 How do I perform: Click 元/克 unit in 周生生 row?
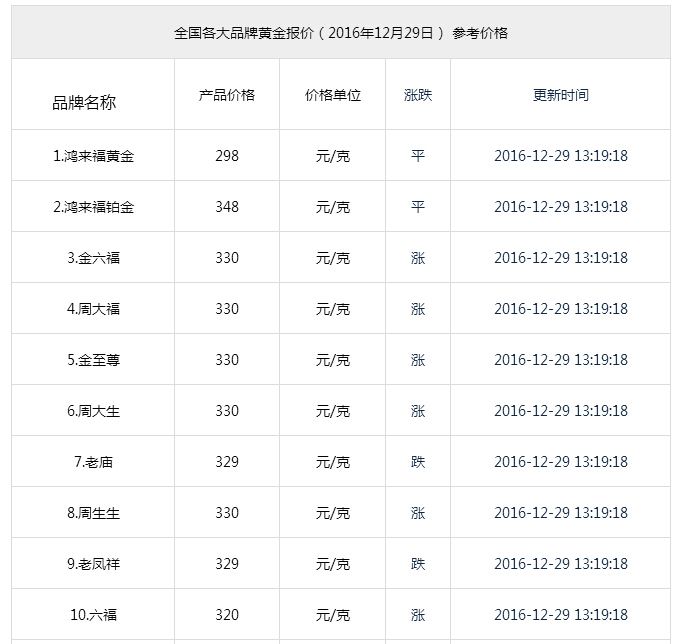click(x=333, y=513)
